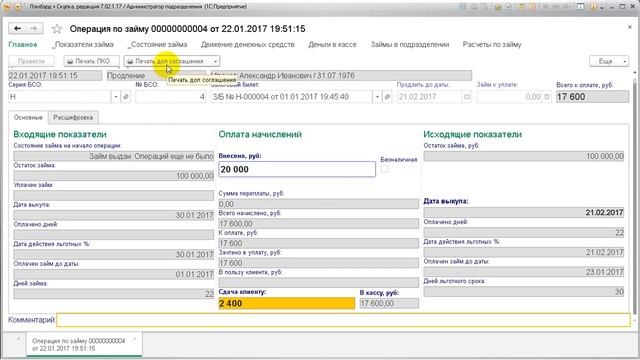640x360 pixels.
Task: Click the Сдача клиенту value 2 400
Action: pyautogui.click(x=287, y=303)
